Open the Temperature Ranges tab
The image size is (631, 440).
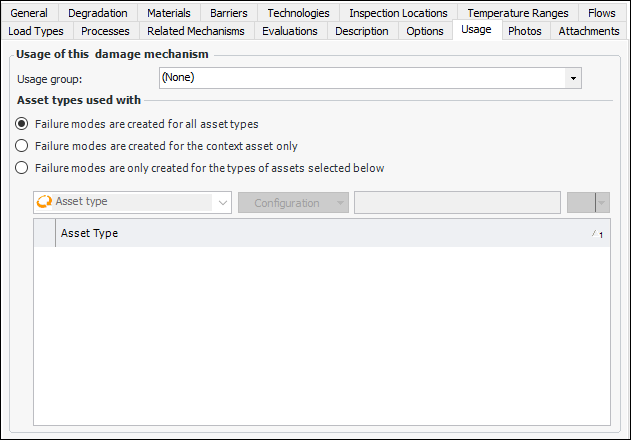pos(517,13)
